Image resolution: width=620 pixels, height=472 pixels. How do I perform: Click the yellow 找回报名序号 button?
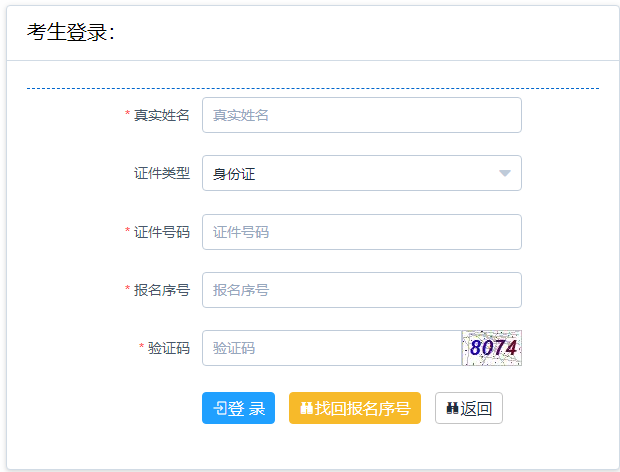click(354, 408)
